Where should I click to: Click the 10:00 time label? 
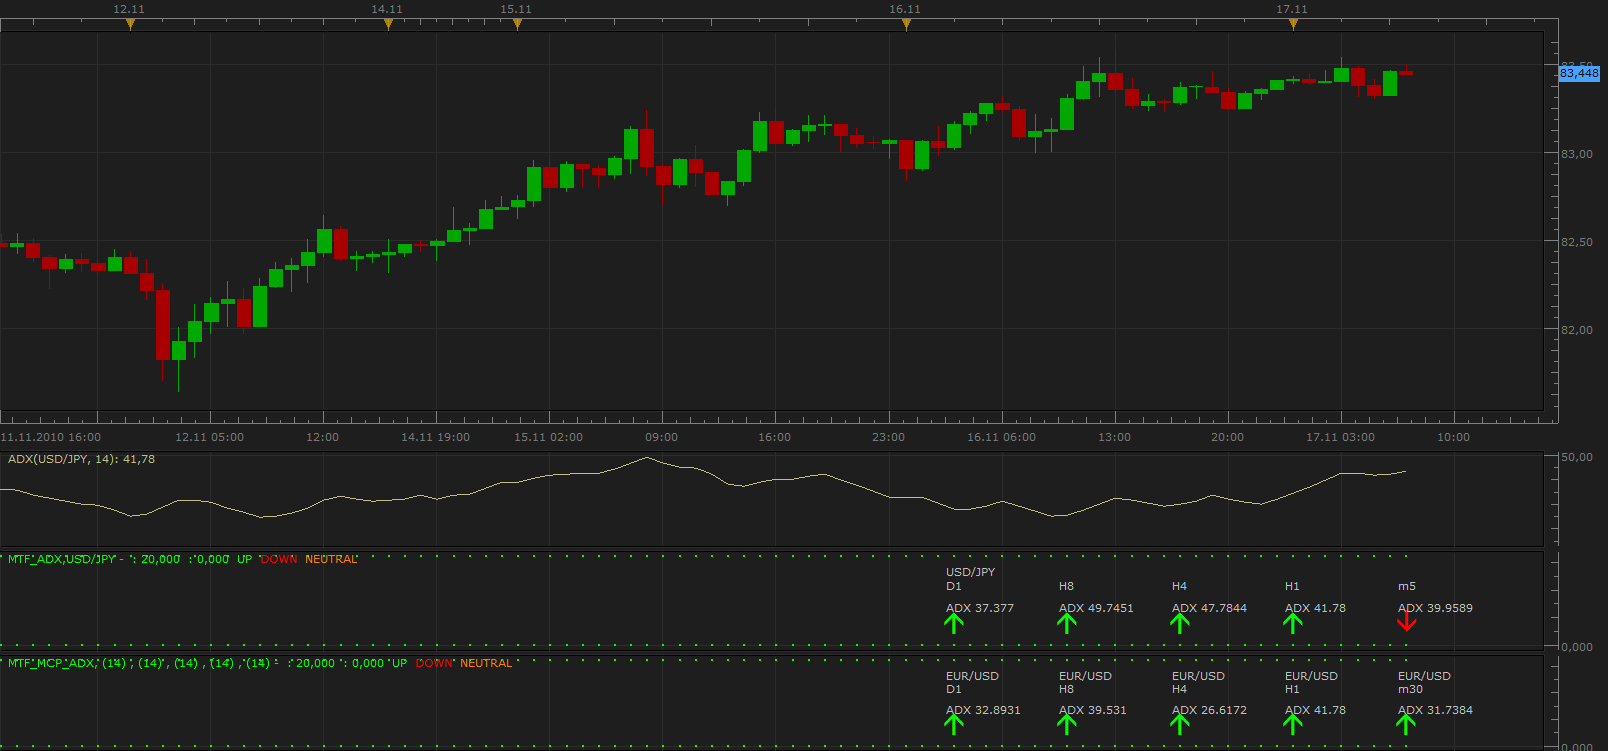tap(1453, 437)
